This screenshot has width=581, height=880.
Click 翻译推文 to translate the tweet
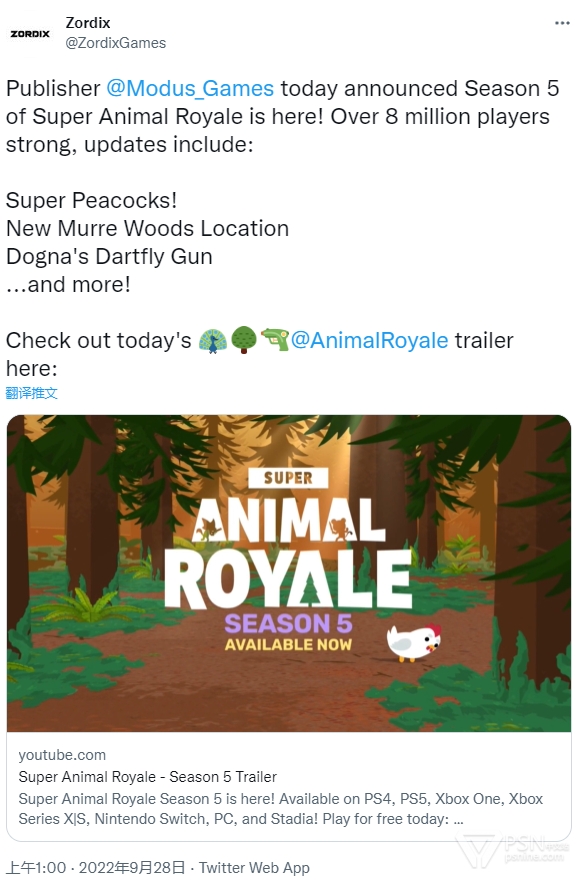[x=31, y=393]
